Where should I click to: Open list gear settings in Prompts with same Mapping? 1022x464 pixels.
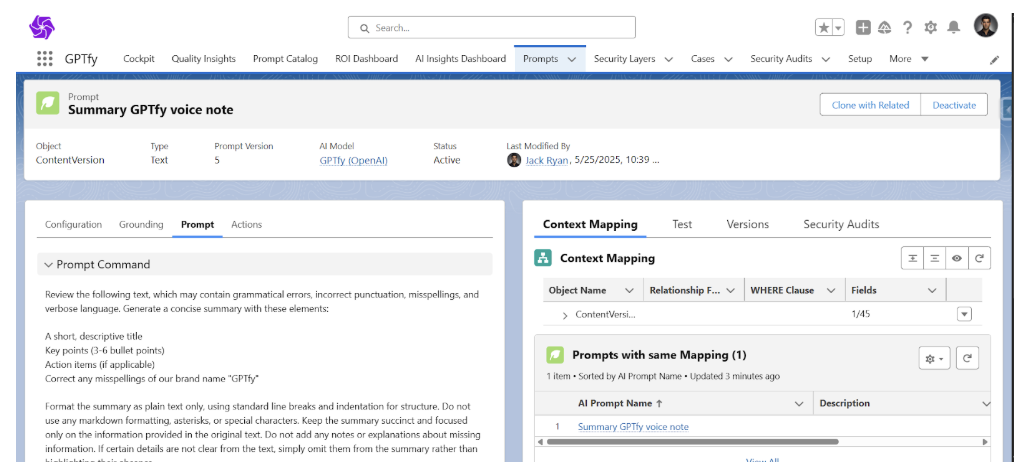pos(935,358)
